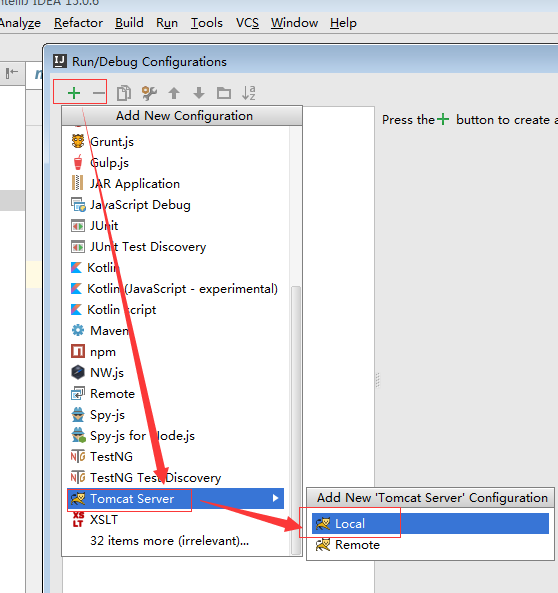Open the Analyze menu
This screenshot has width=558, height=593.
20,23
